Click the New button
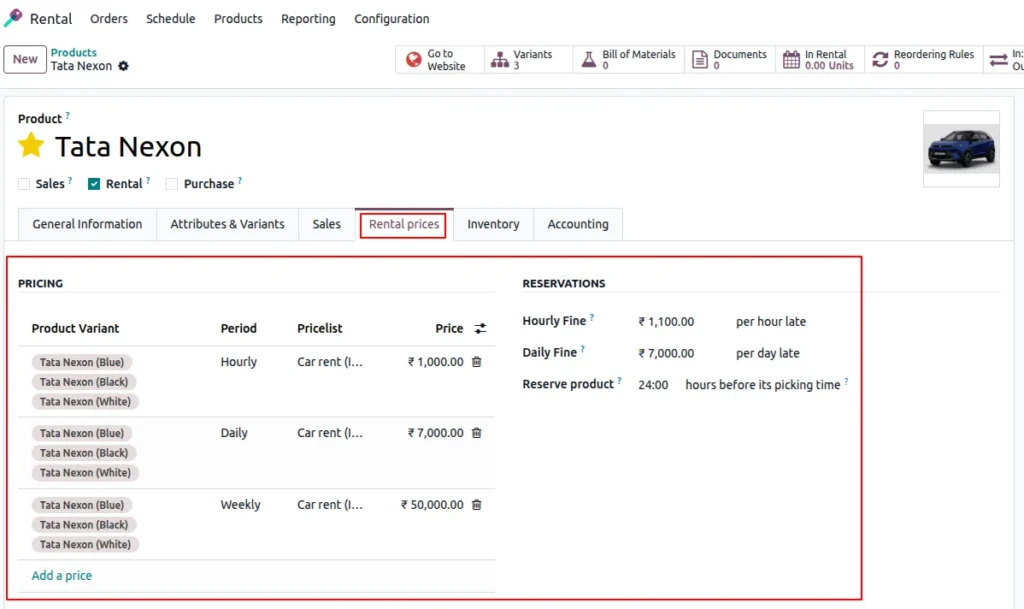The width and height of the screenshot is (1024, 609). tap(25, 59)
